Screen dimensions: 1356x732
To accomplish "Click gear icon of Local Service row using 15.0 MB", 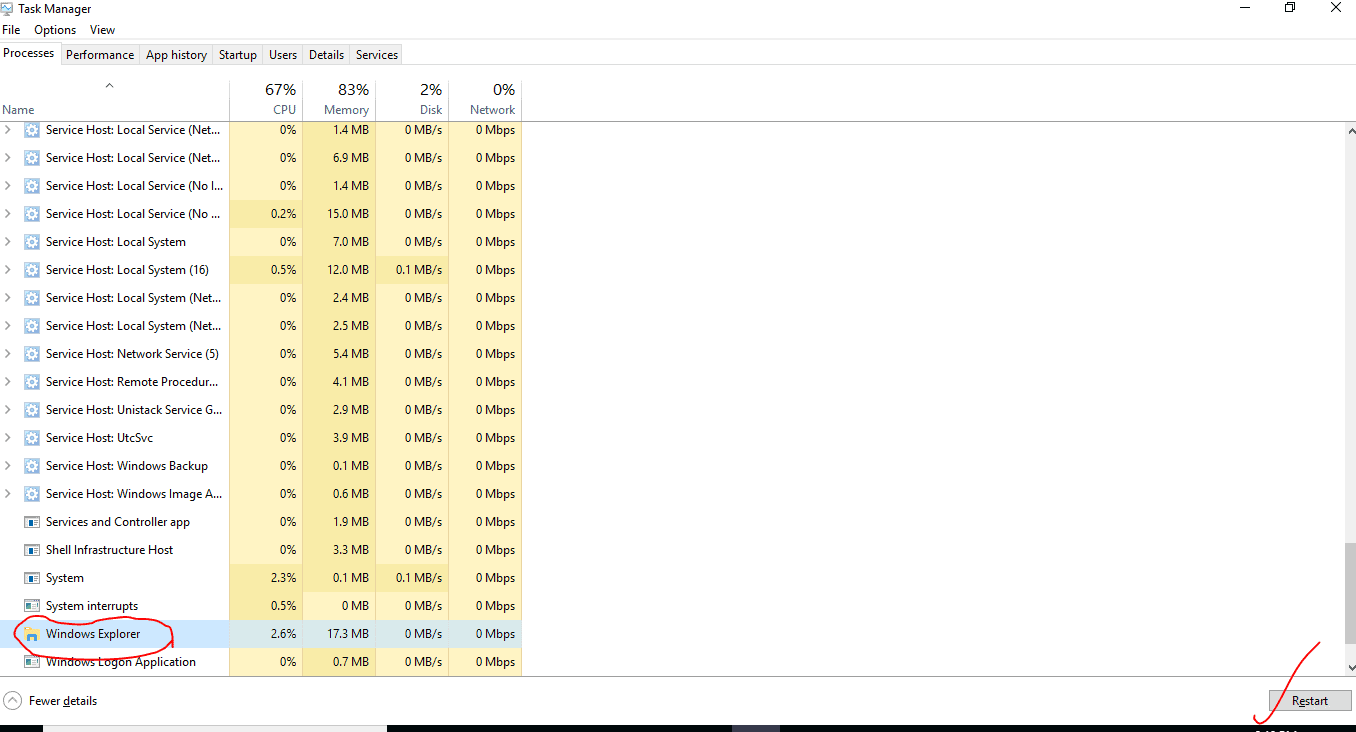I will pyautogui.click(x=31, y=214).
